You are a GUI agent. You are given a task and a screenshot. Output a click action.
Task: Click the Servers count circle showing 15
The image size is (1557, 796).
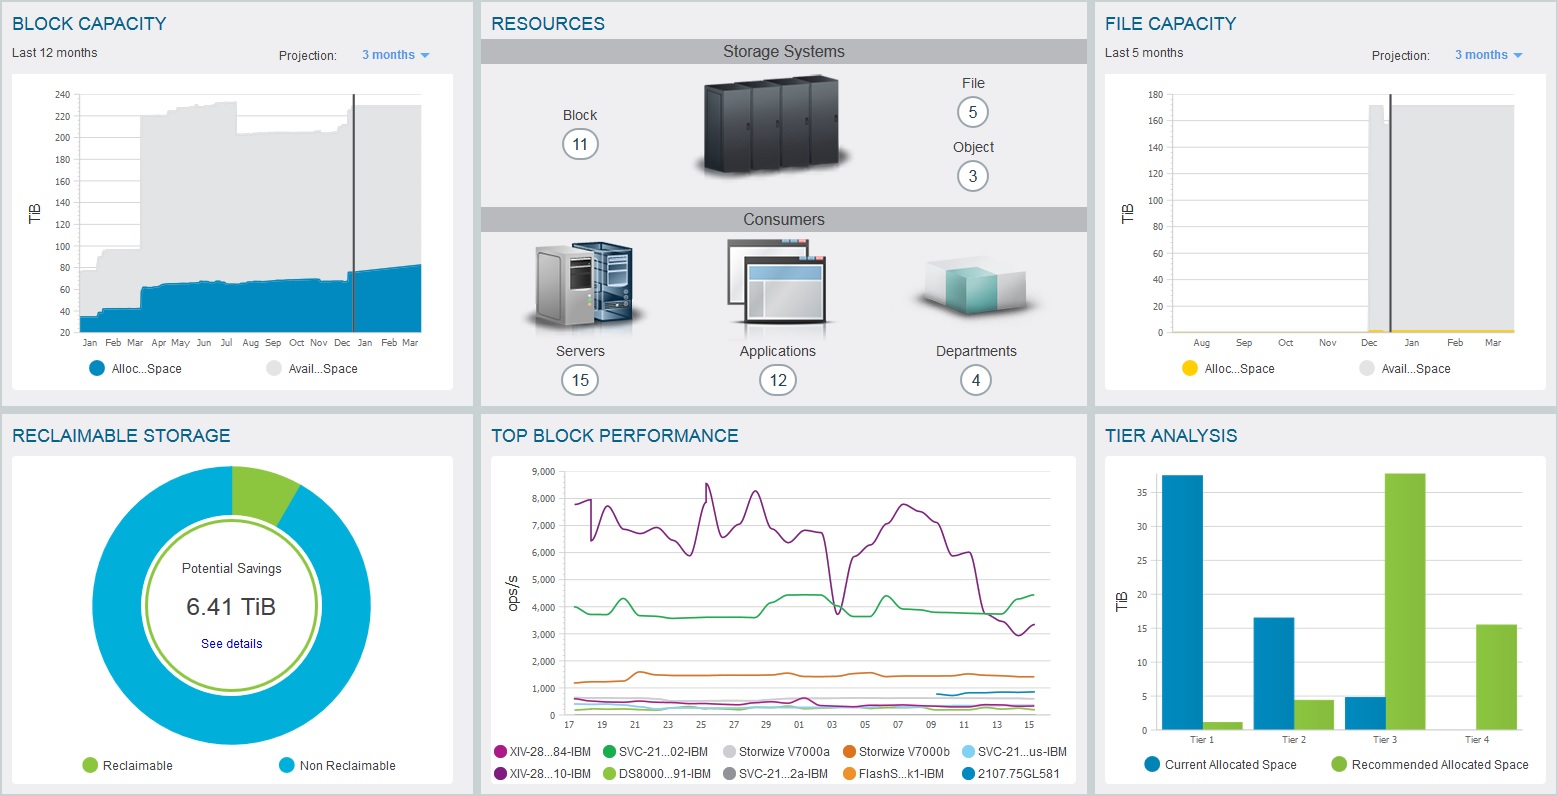tap(580, 380)
